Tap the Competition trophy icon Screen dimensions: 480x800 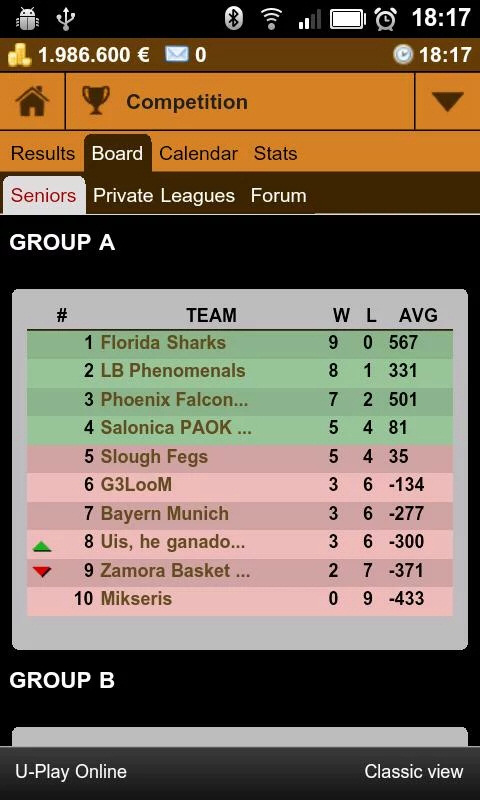coord(96,100)
